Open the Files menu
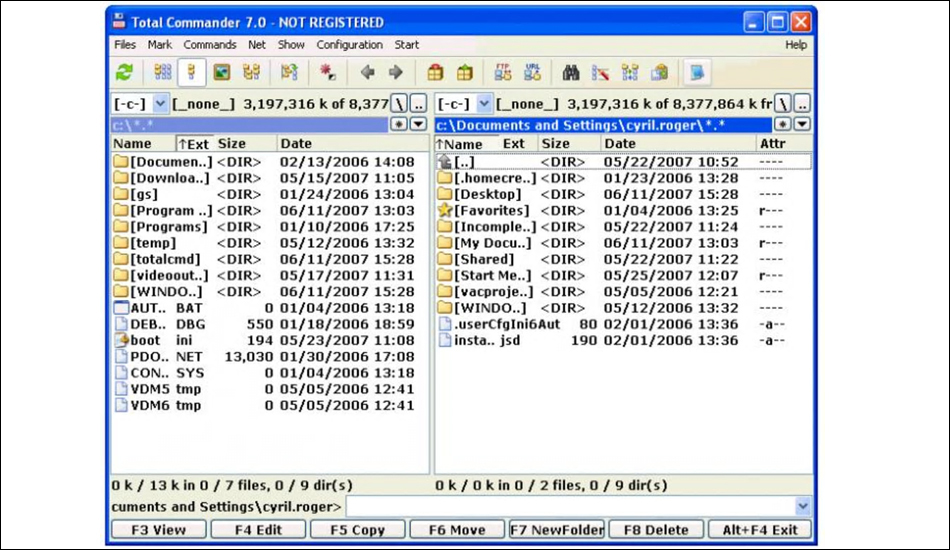950x550 pixels. tap(125, 45)
